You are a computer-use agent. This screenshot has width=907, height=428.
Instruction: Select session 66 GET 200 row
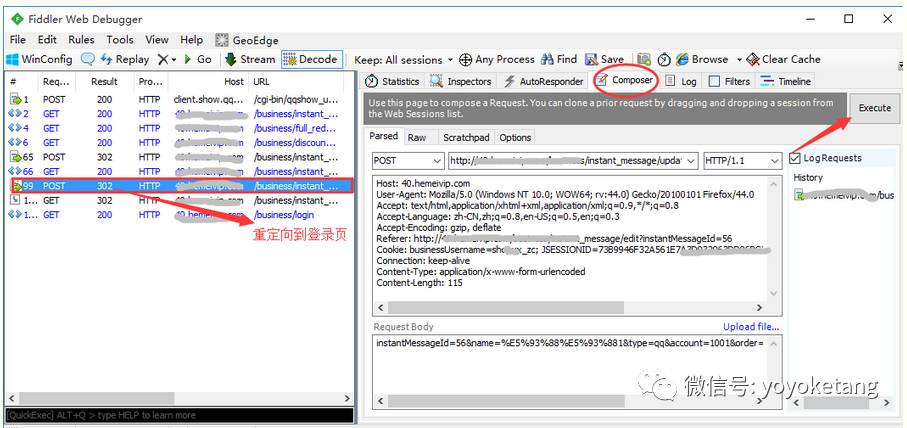(179, 172)
